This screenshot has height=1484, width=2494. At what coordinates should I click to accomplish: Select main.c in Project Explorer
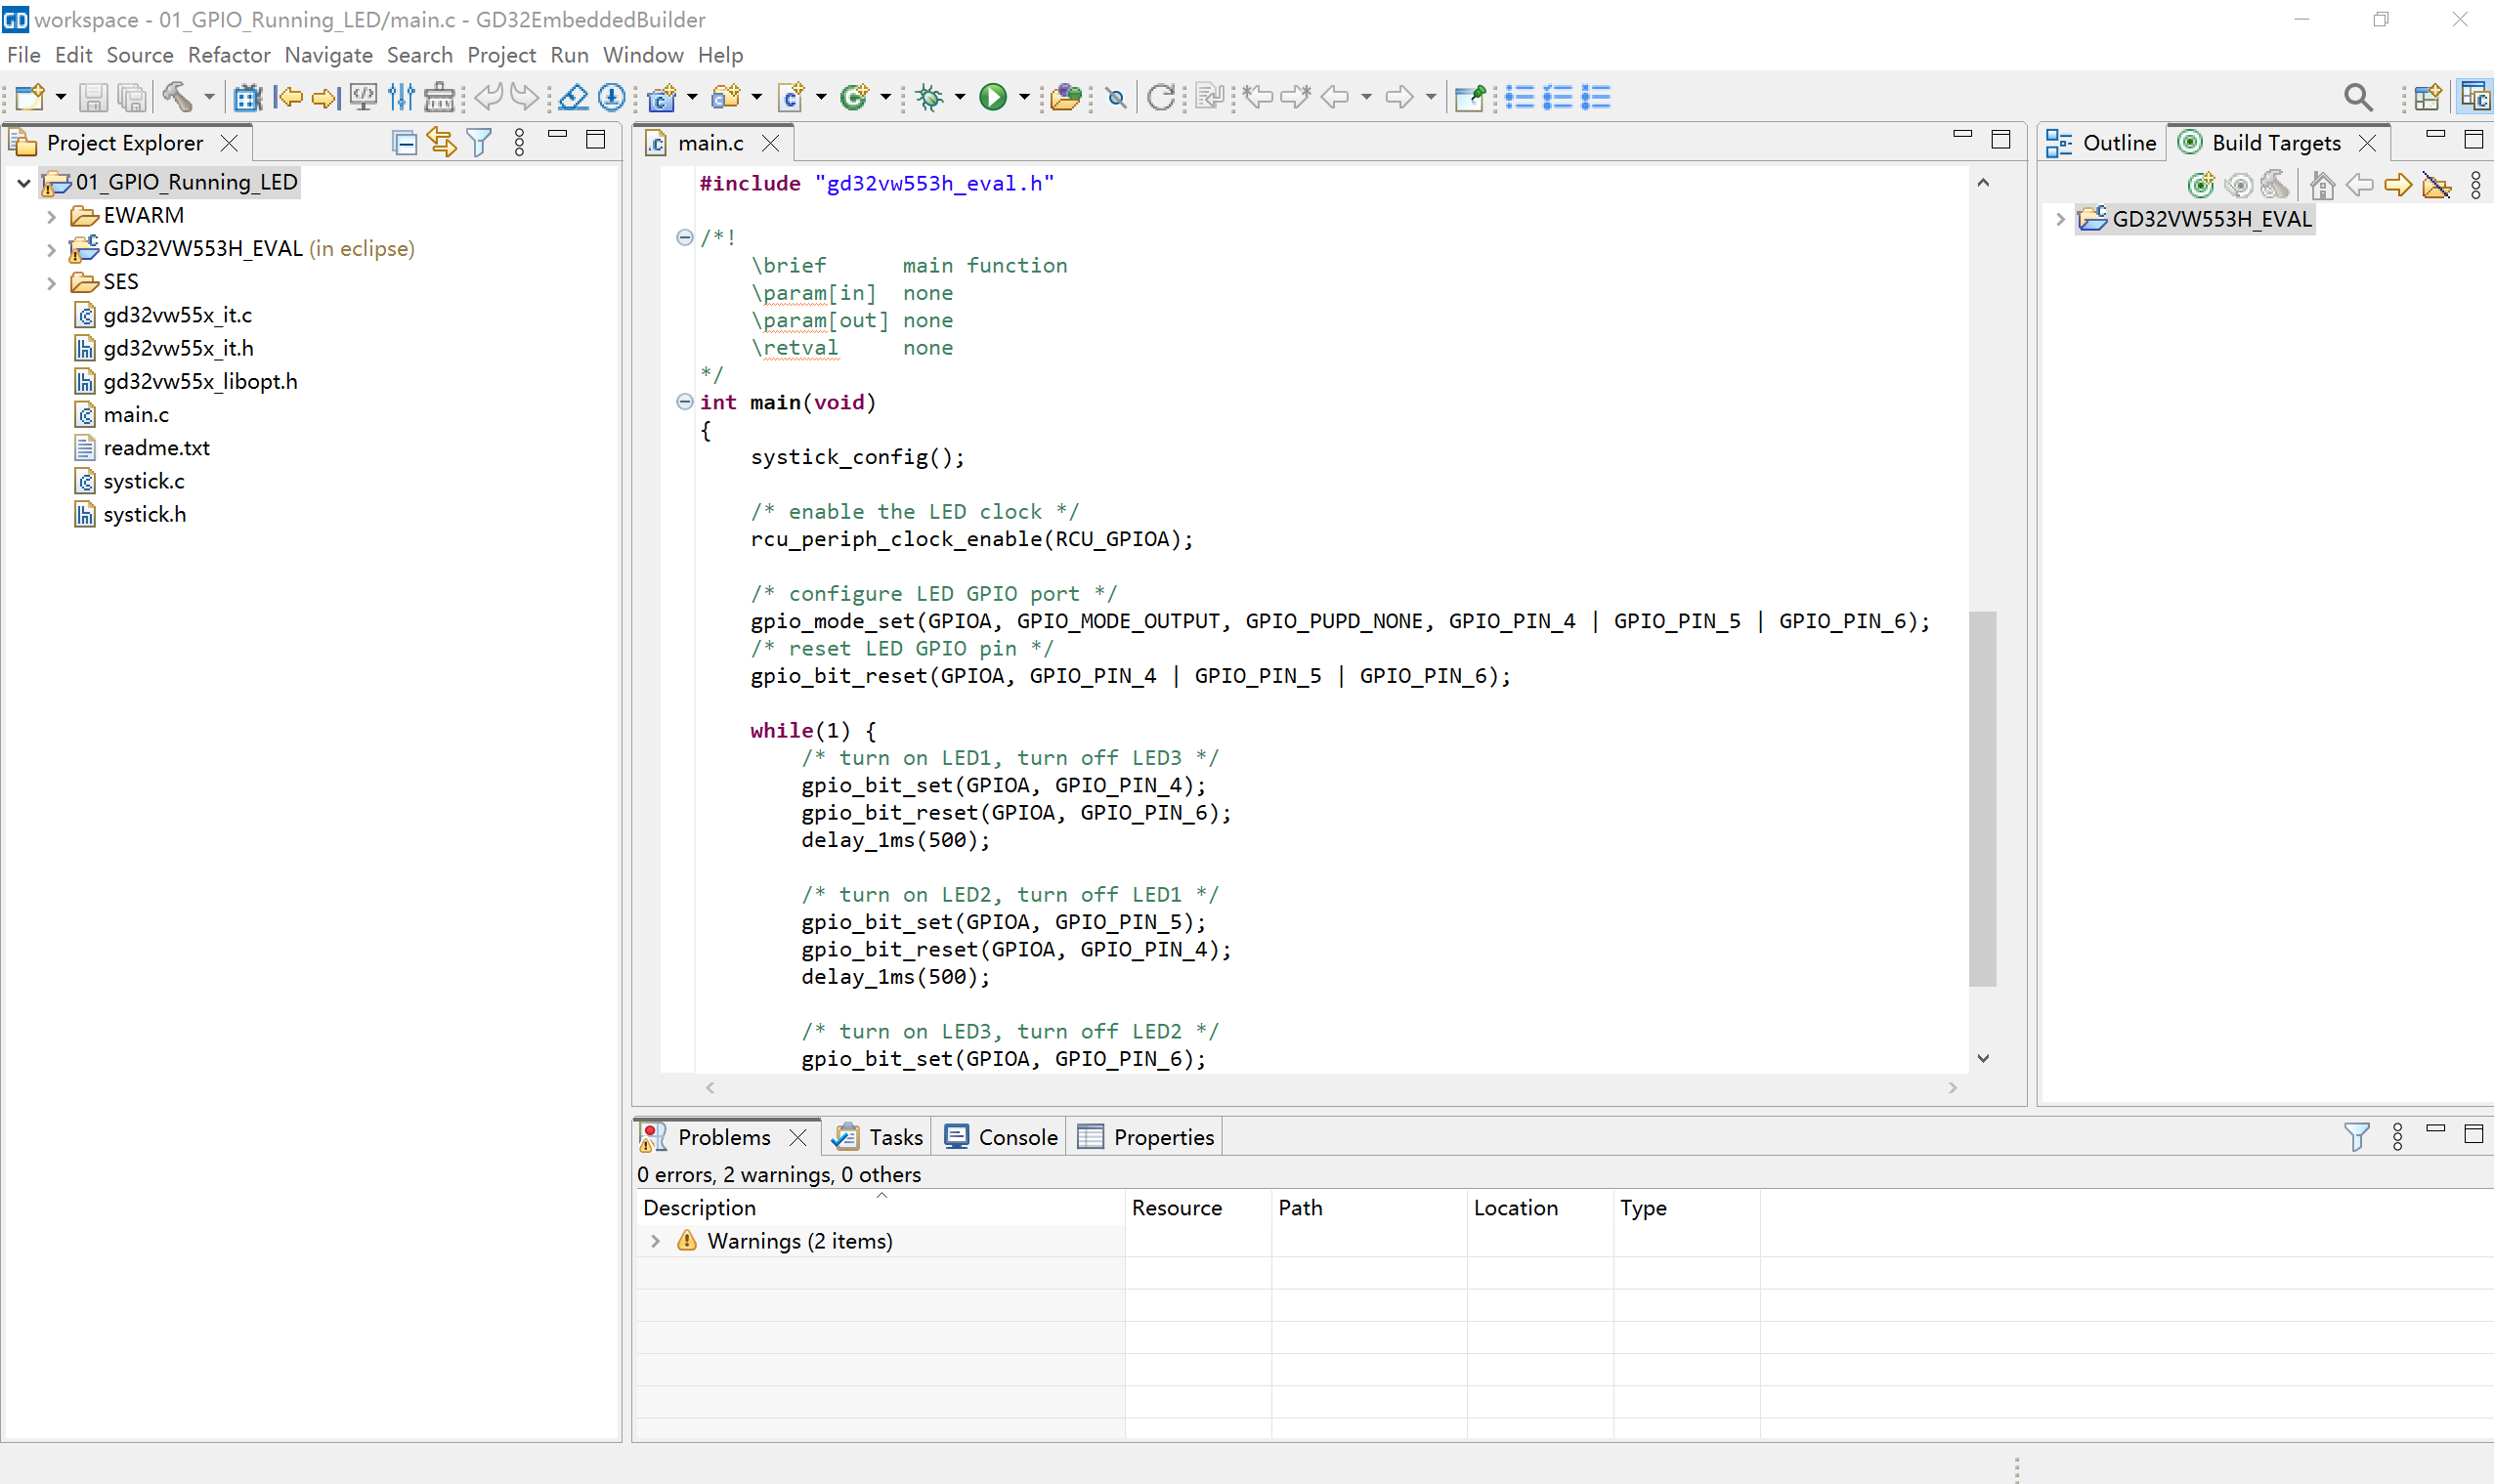coord(136,415)
